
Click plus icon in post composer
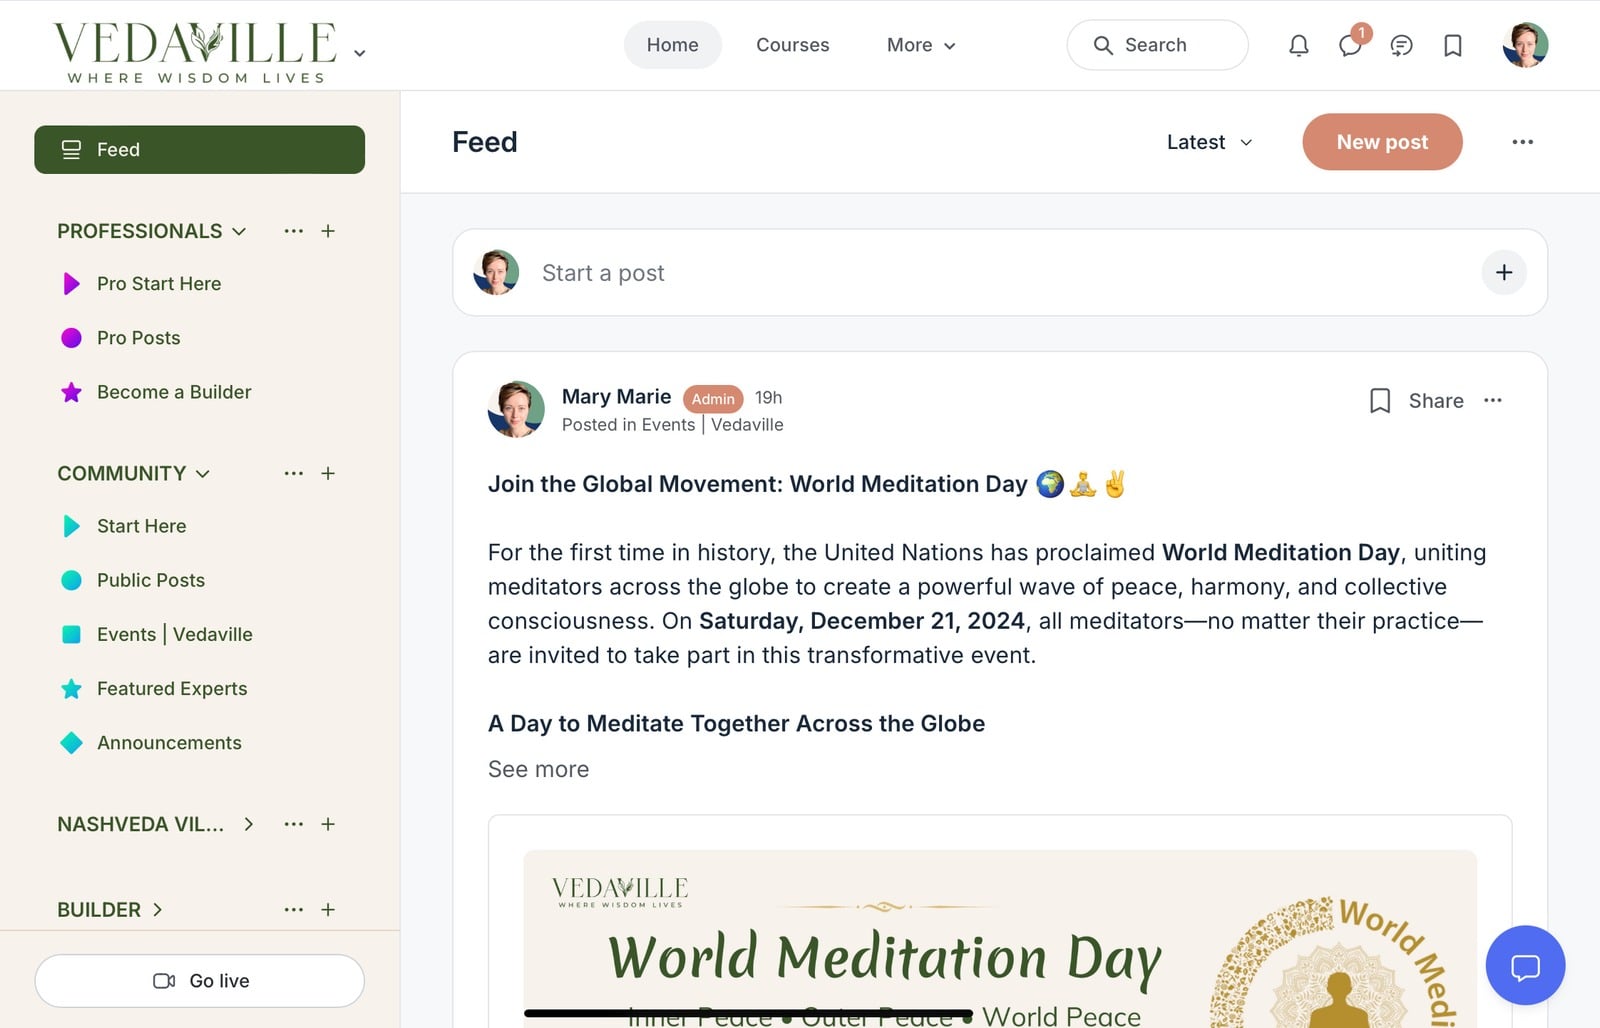pos(1504,273)
